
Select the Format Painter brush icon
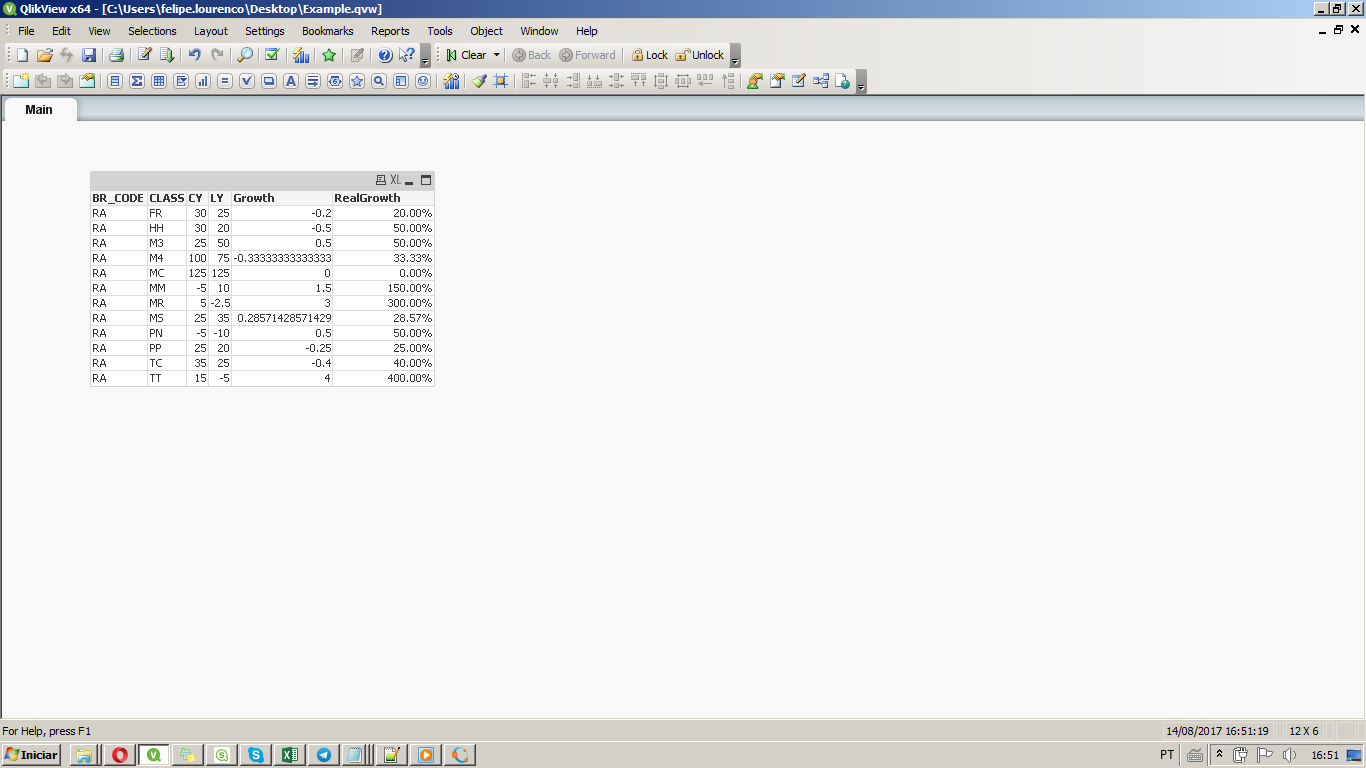pos(479,81)
